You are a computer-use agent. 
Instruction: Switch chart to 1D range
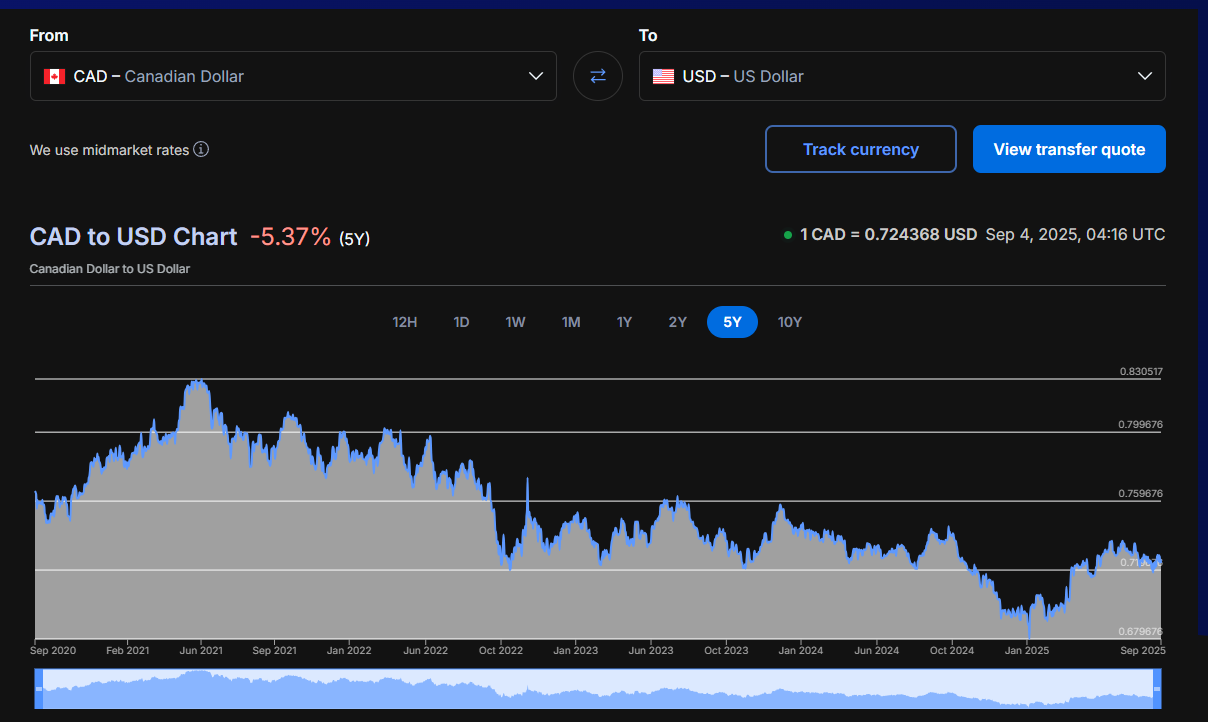coord(461,322)
